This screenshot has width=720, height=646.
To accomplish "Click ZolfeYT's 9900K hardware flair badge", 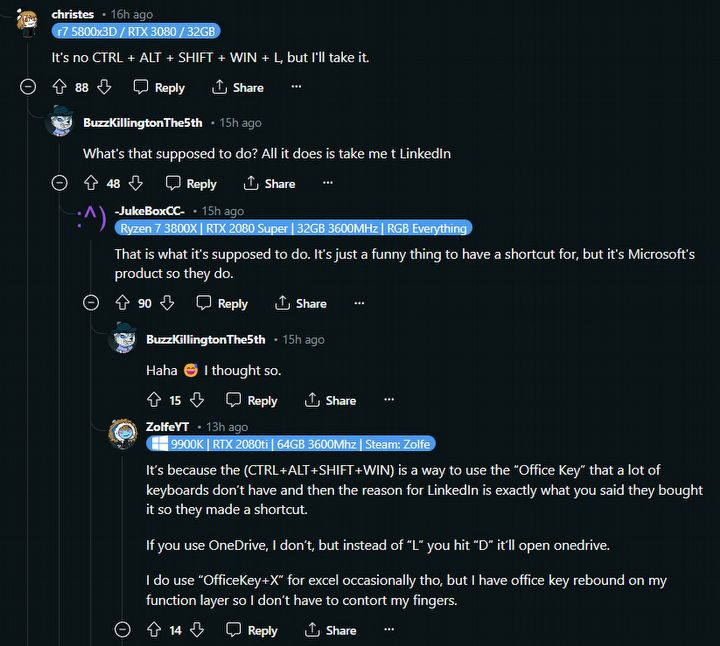I will point(291,444).
